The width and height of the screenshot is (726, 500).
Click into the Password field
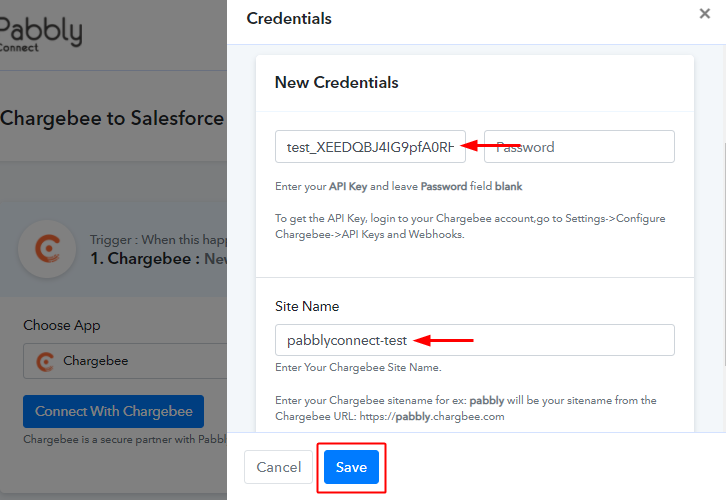(x=579, y=147)
